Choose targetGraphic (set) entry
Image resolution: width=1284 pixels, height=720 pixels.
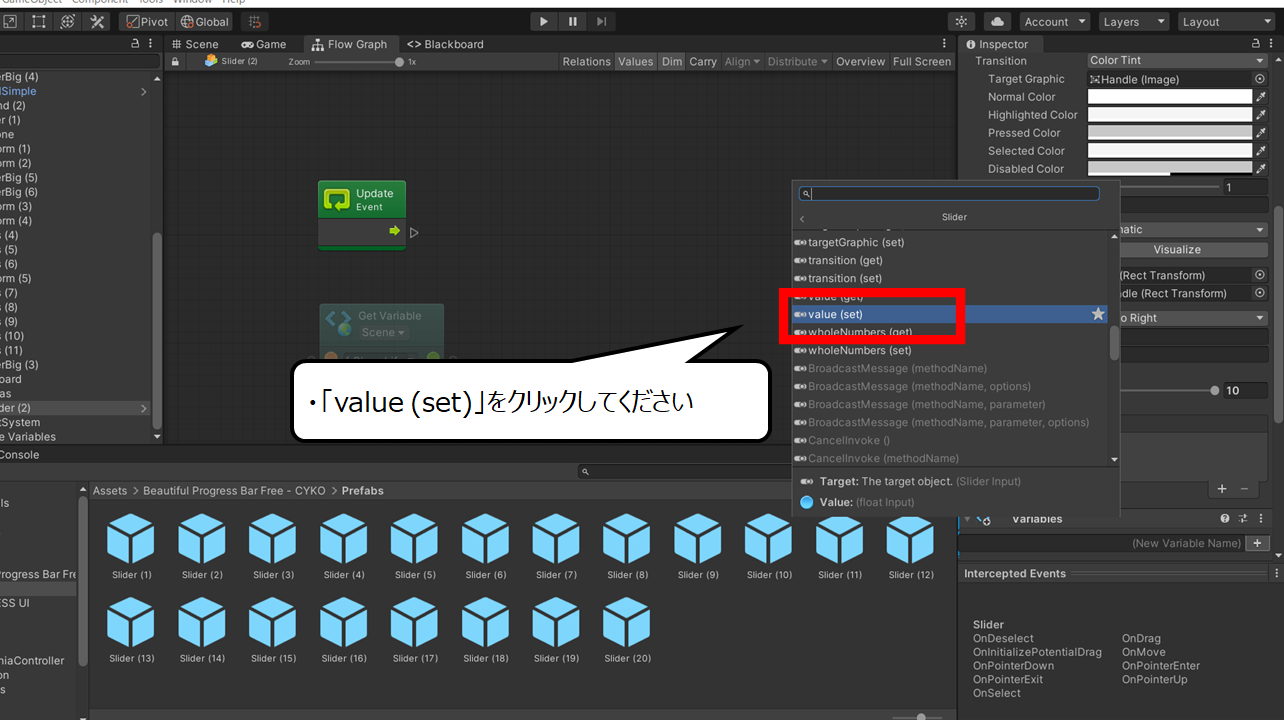tap(950, 242)
